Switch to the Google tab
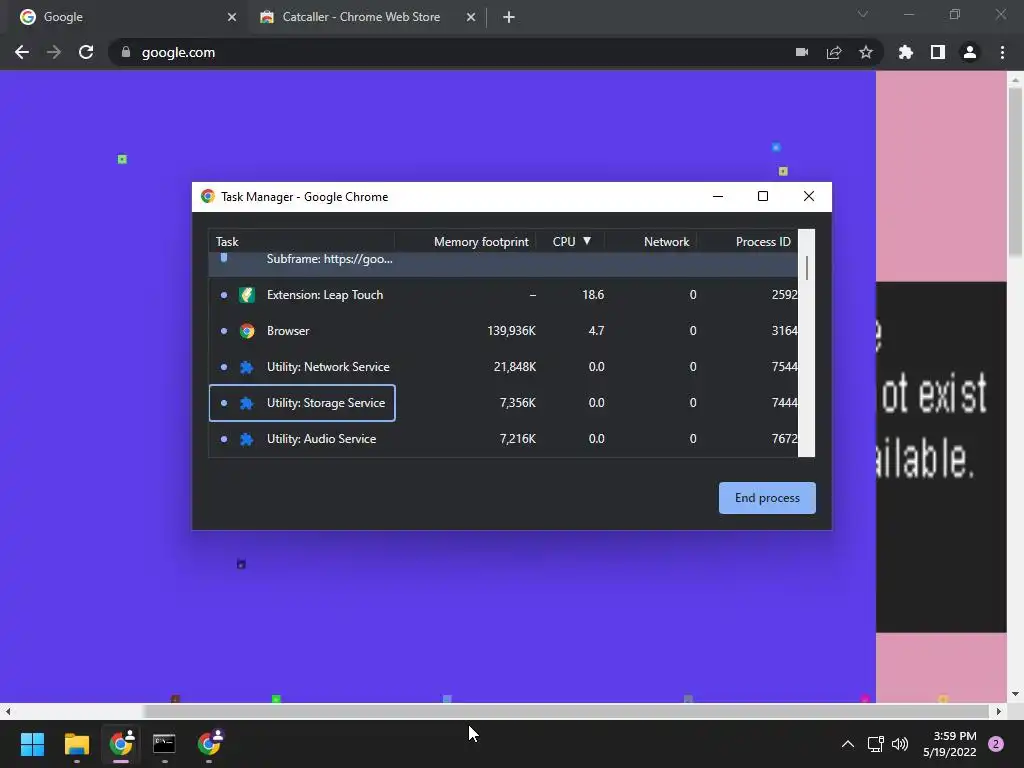Screen dimensions: 1024x768 (124, 17)
